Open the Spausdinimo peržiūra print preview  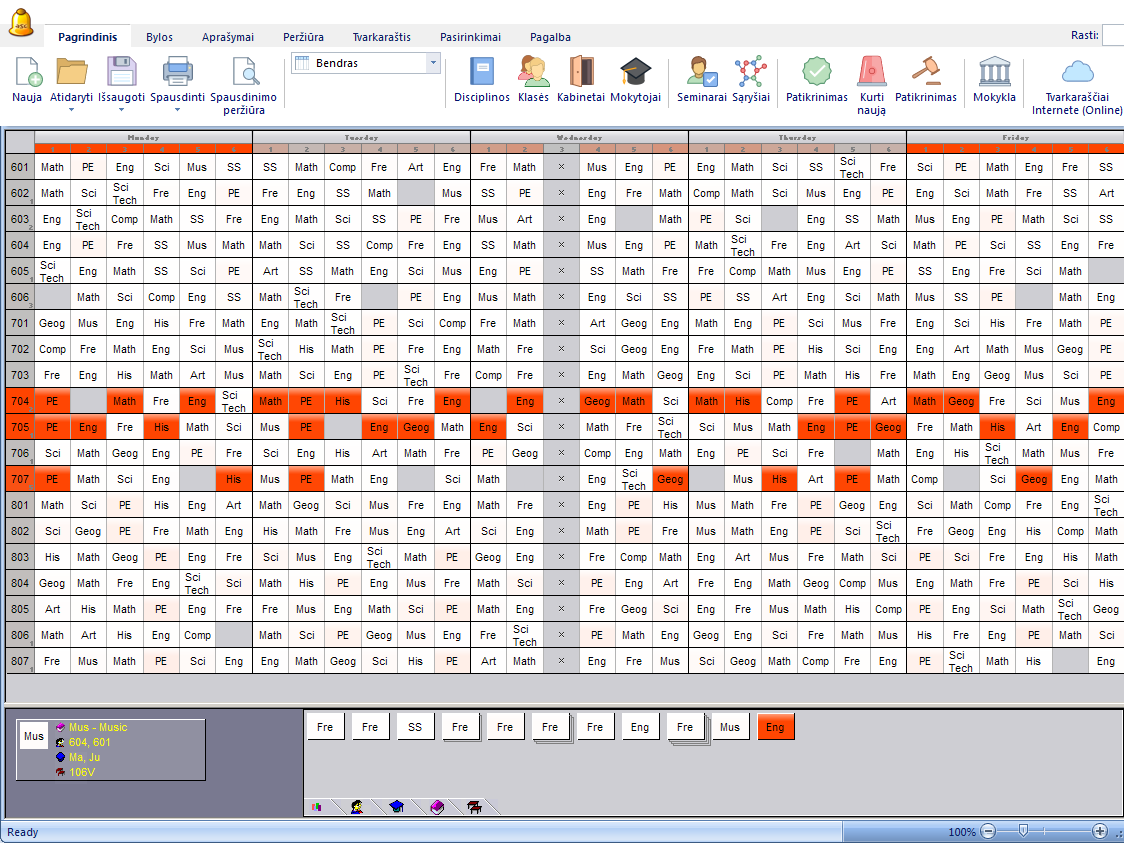click(x=244, y=73)
